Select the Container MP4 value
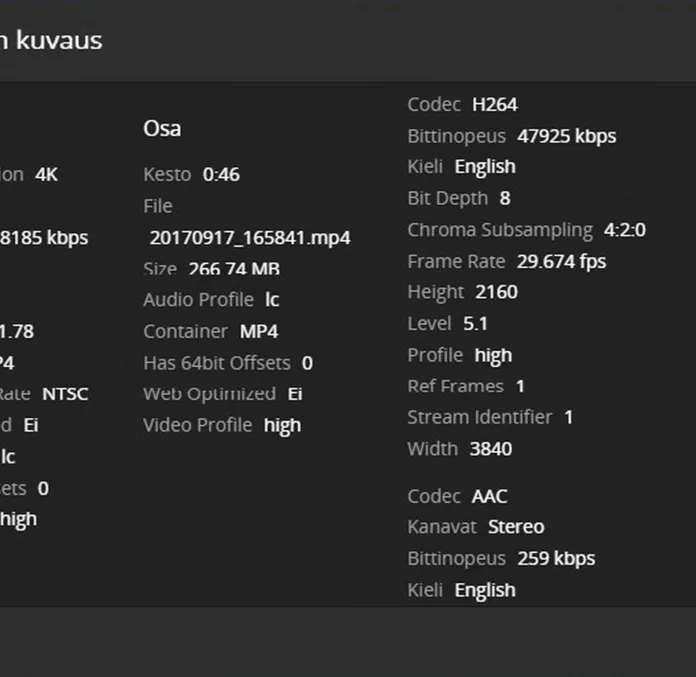Image resolution: width=696 pixels, height=677 pixels. [x=259, y=331]
